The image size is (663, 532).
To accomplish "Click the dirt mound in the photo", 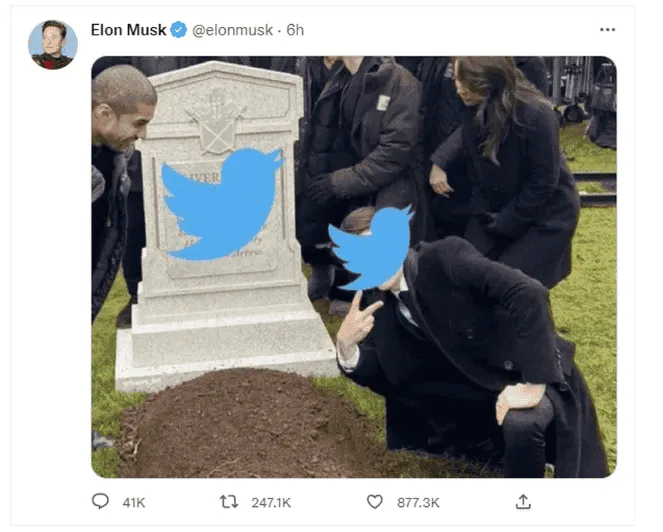I will pos(238,426).
